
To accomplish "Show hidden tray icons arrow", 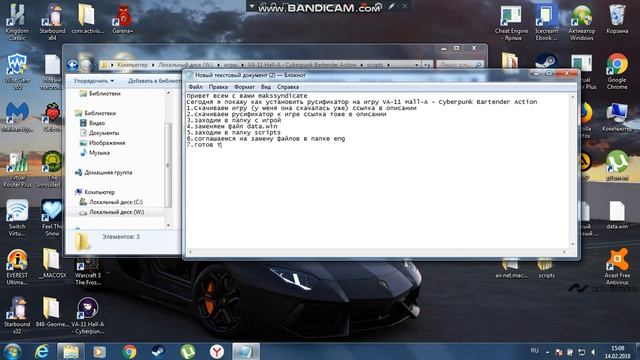I will click(547, 352).
